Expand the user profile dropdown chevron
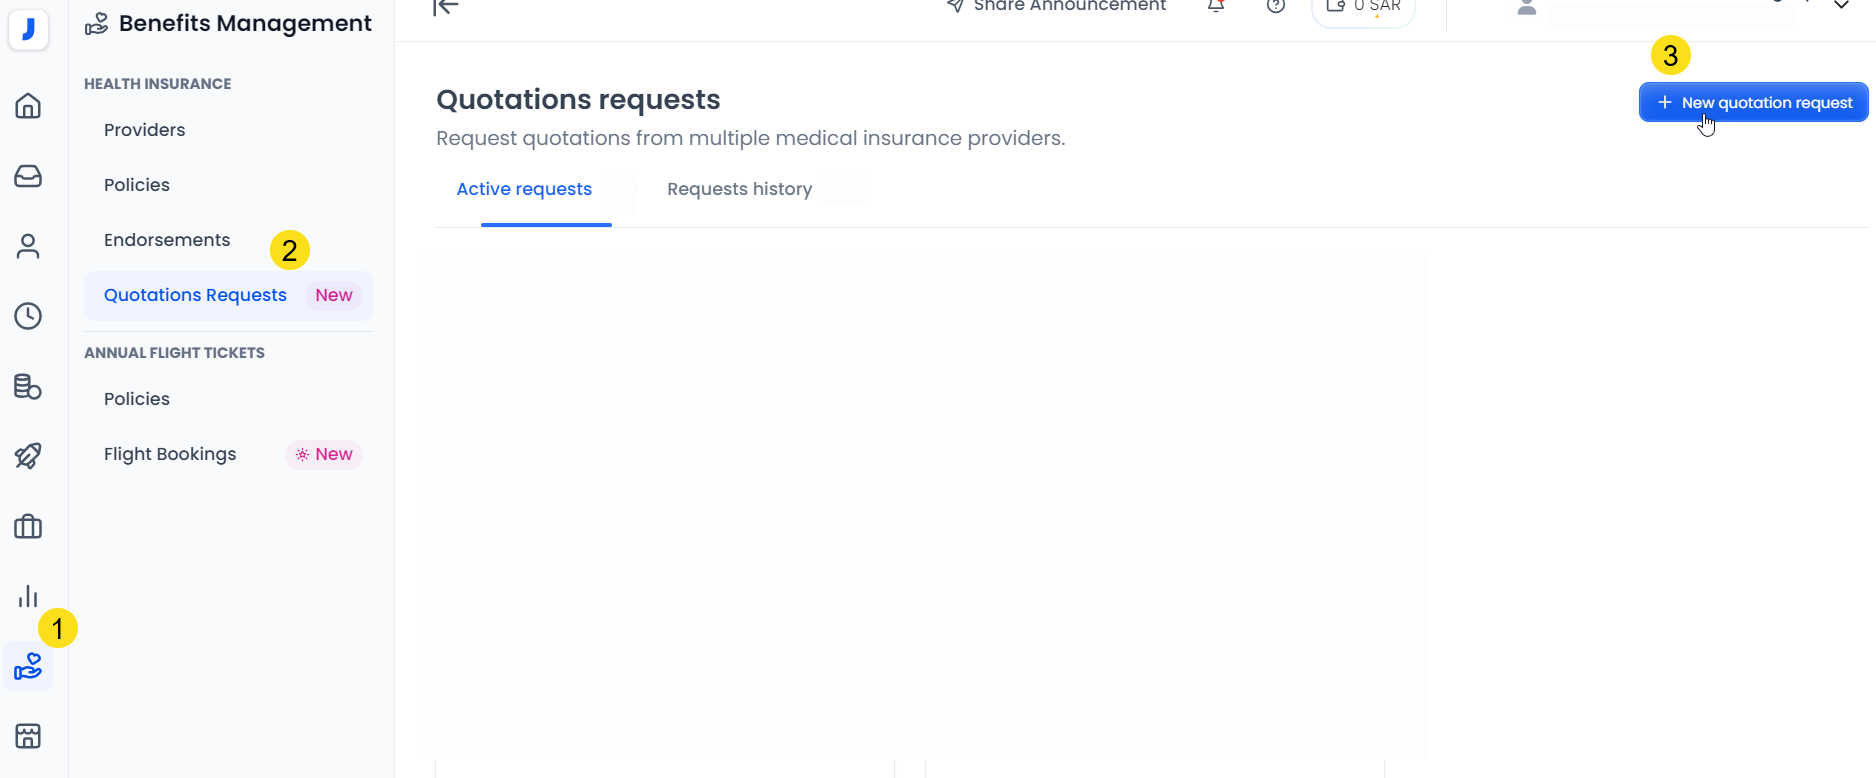 1841,6
